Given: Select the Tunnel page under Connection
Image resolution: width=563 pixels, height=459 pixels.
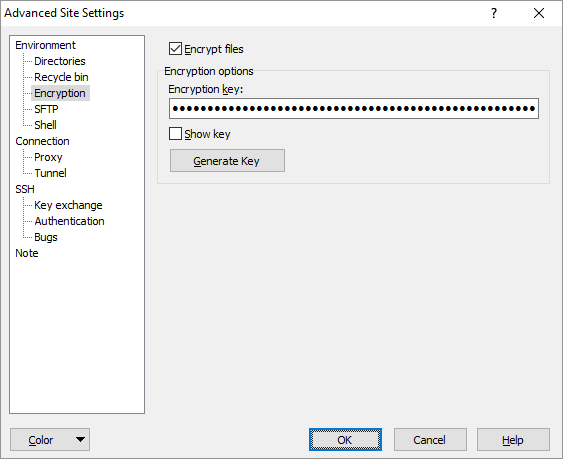Looking at the screenshot, I should 50,173.
